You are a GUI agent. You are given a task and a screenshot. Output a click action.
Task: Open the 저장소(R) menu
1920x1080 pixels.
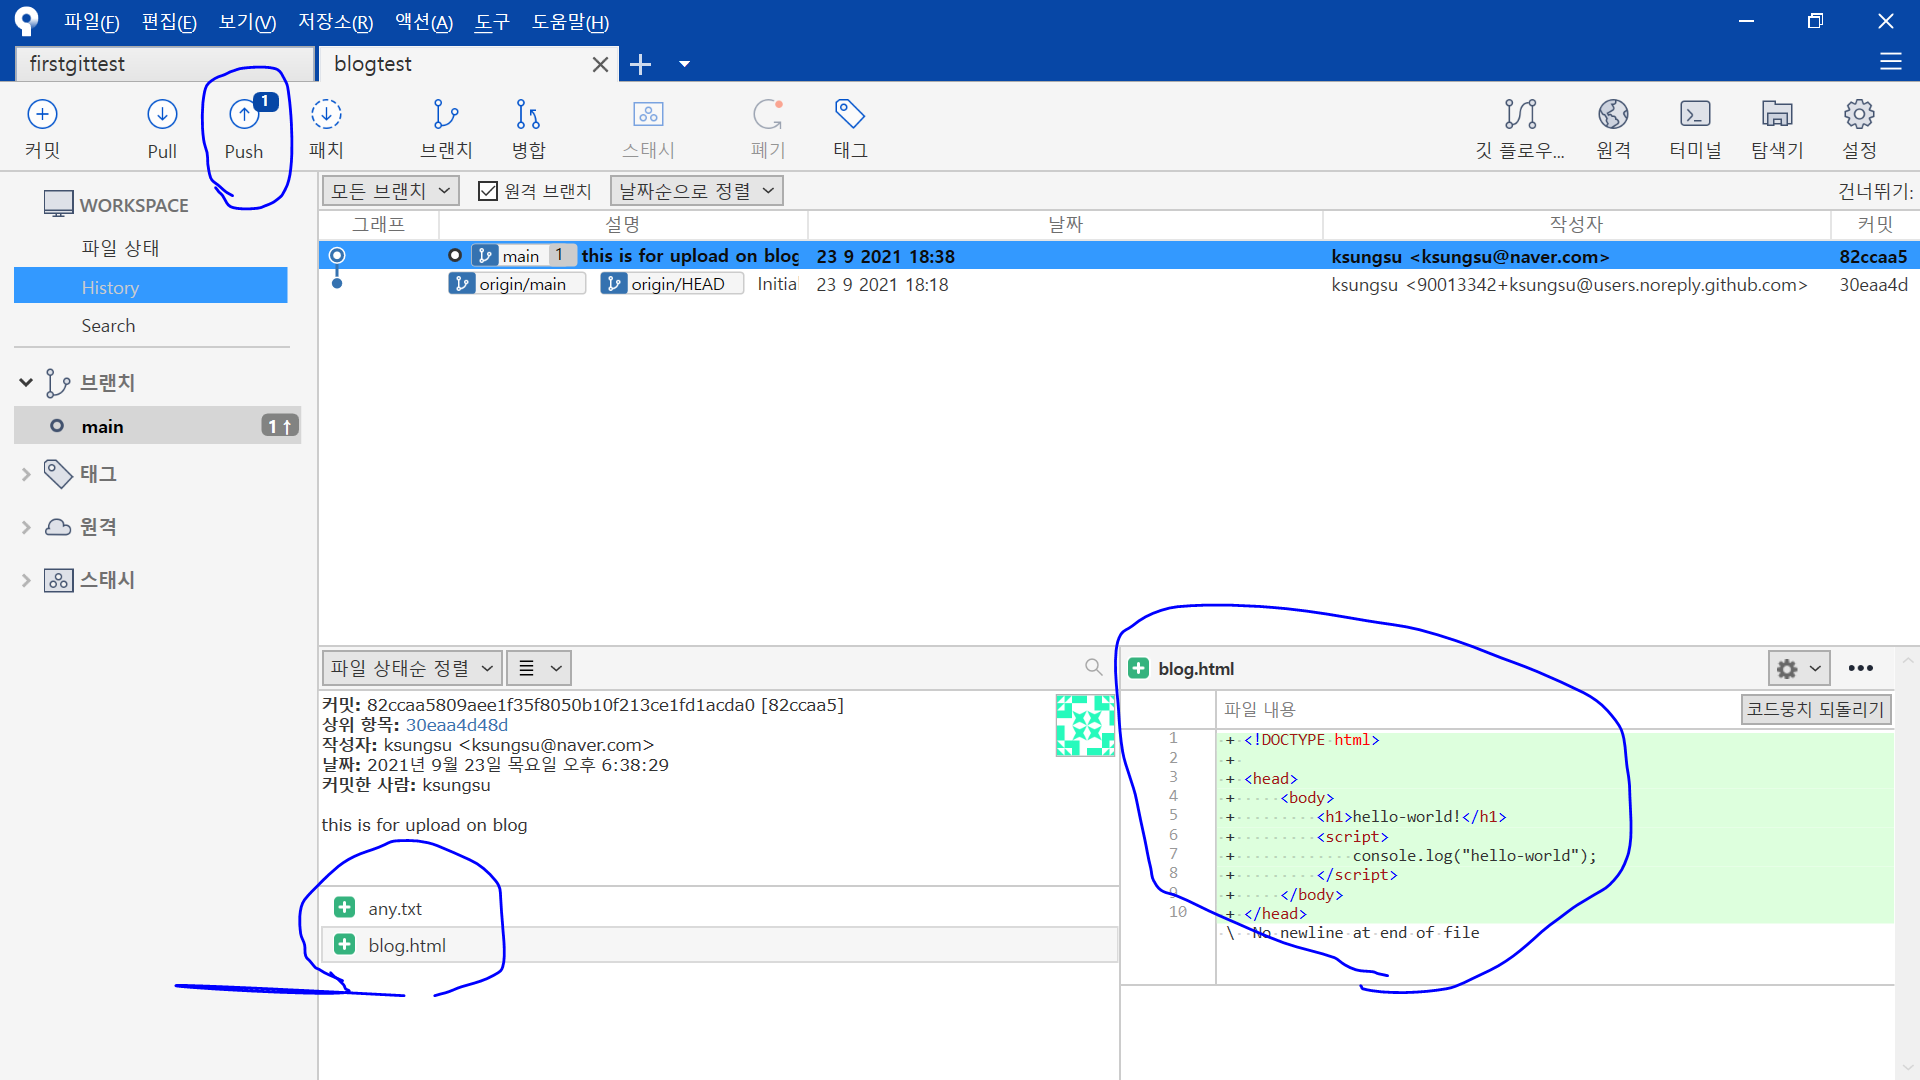point(335,22)
